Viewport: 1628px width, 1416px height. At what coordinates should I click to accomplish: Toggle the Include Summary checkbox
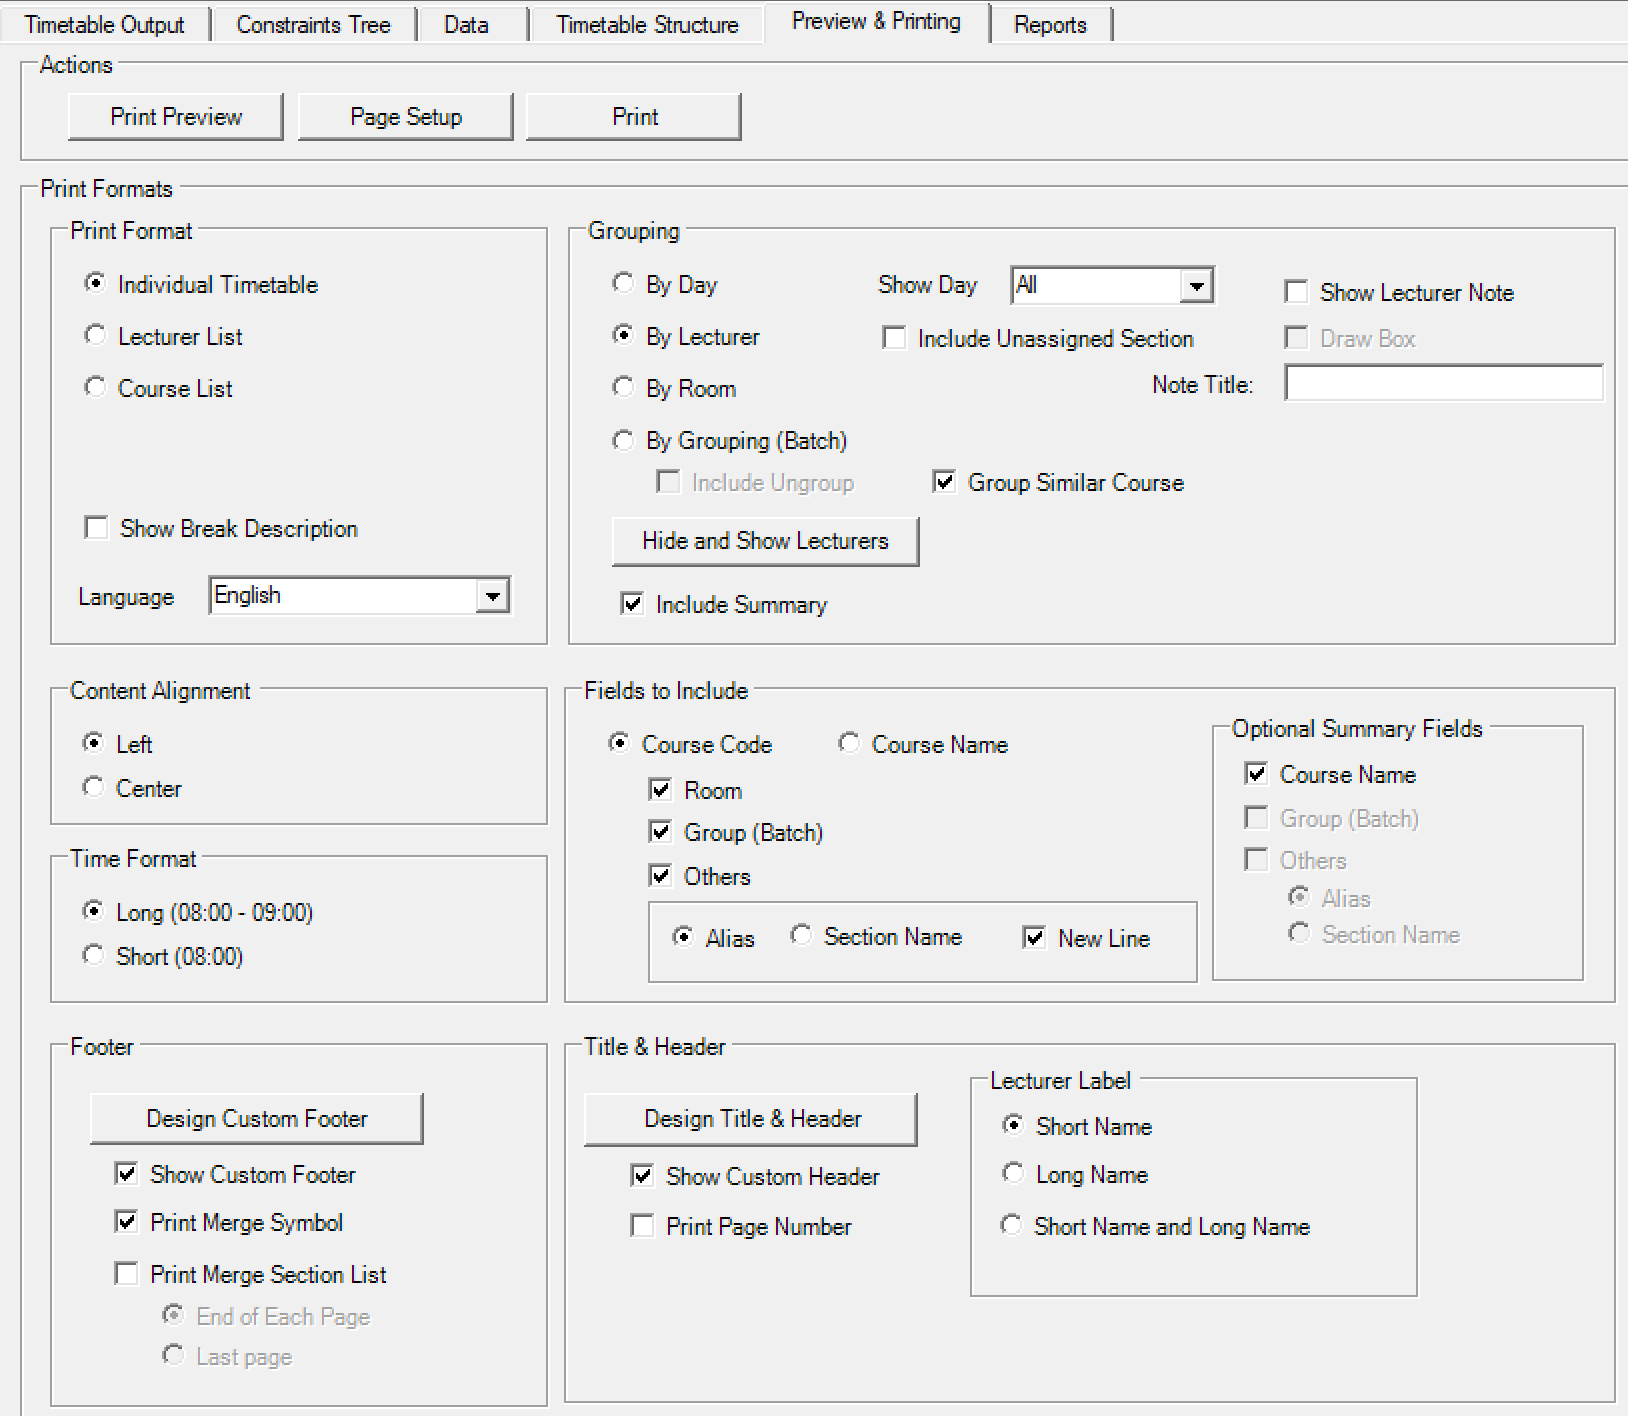coord(632,604)
